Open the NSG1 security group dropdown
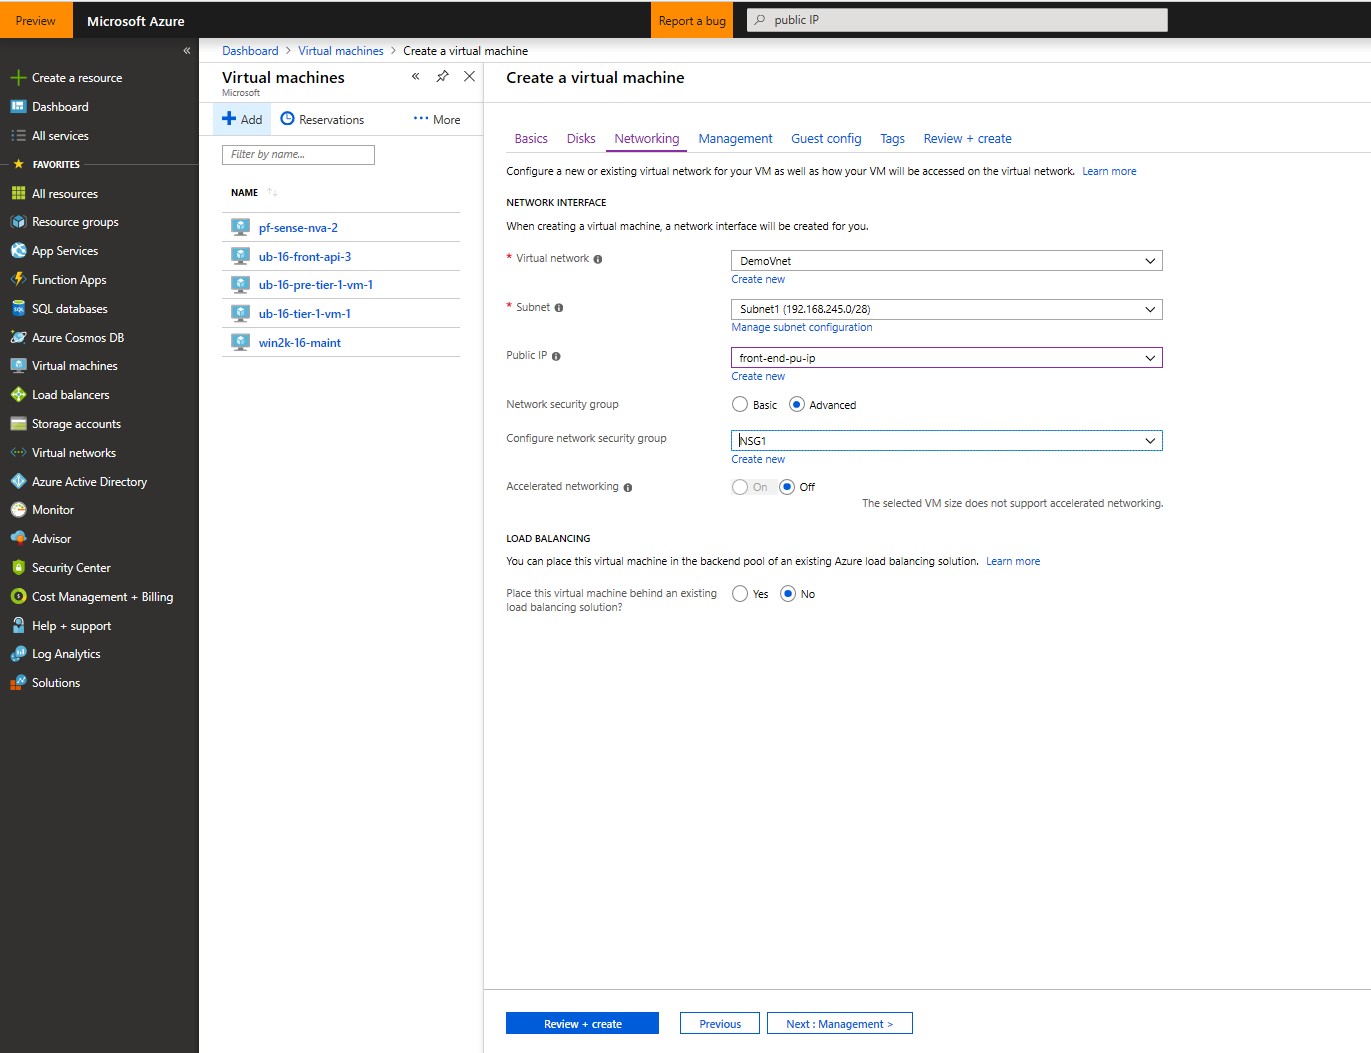Screen dimensions: 1371x1053 tap(947, 441)
